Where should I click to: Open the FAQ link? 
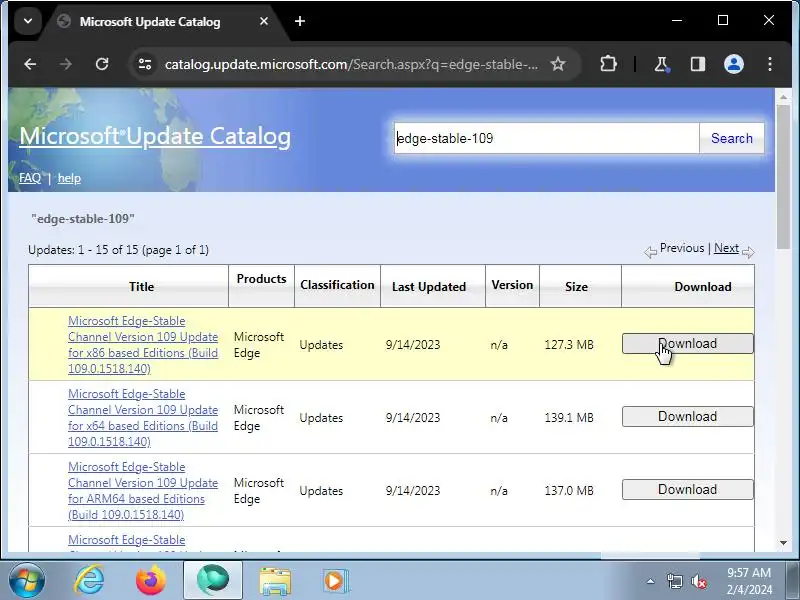coord(30,178)
